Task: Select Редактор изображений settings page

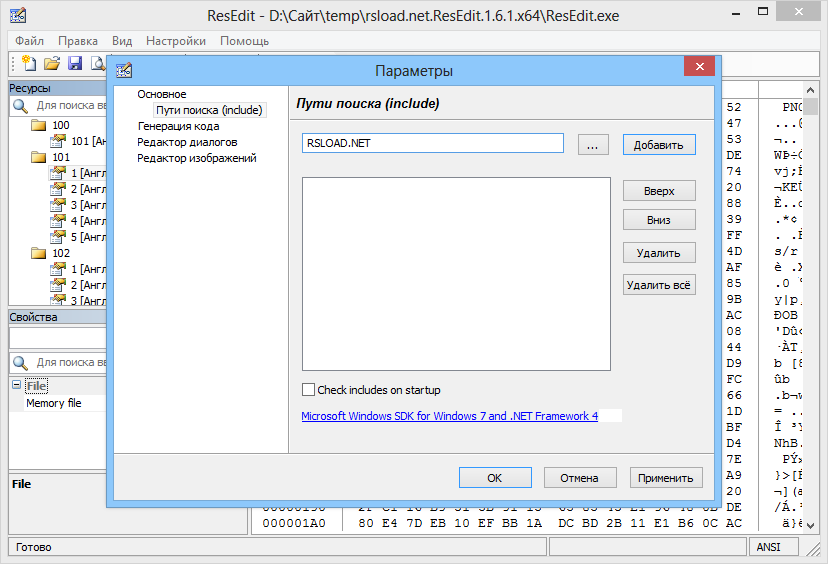Action: 197,158
